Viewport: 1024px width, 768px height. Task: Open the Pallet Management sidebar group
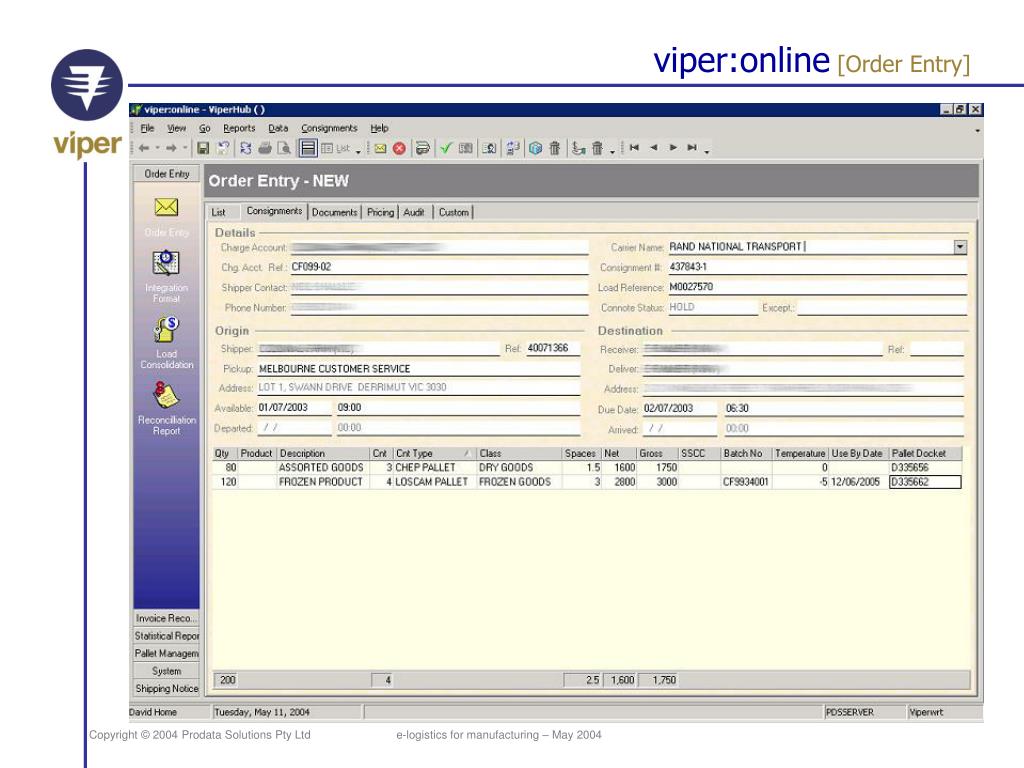167,653
